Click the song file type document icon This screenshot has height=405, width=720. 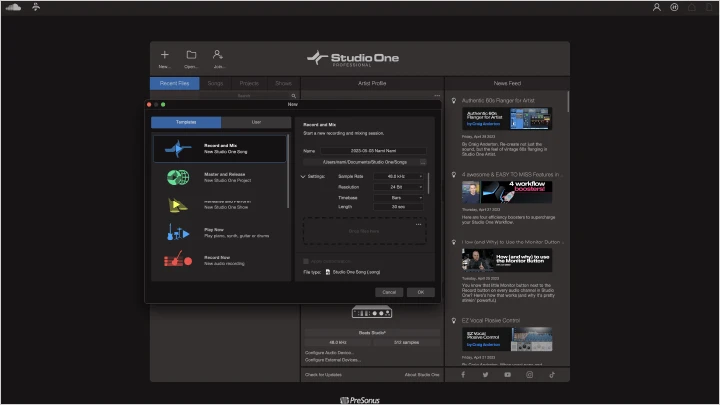coord(328,272)
